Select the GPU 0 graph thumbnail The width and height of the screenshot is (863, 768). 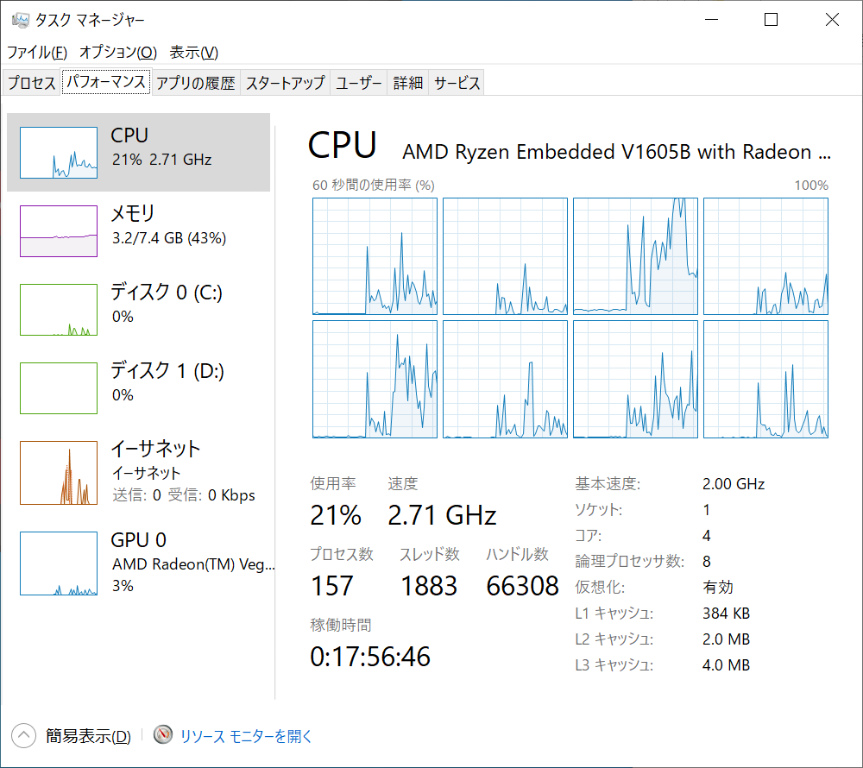pos(59,563)
